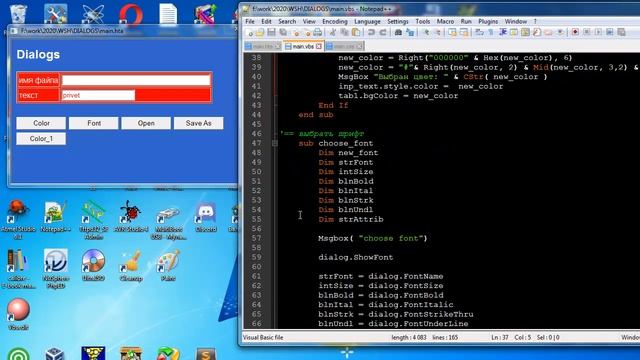Click the macro Playback icon
640x360 pixels.
click(598, 32)
